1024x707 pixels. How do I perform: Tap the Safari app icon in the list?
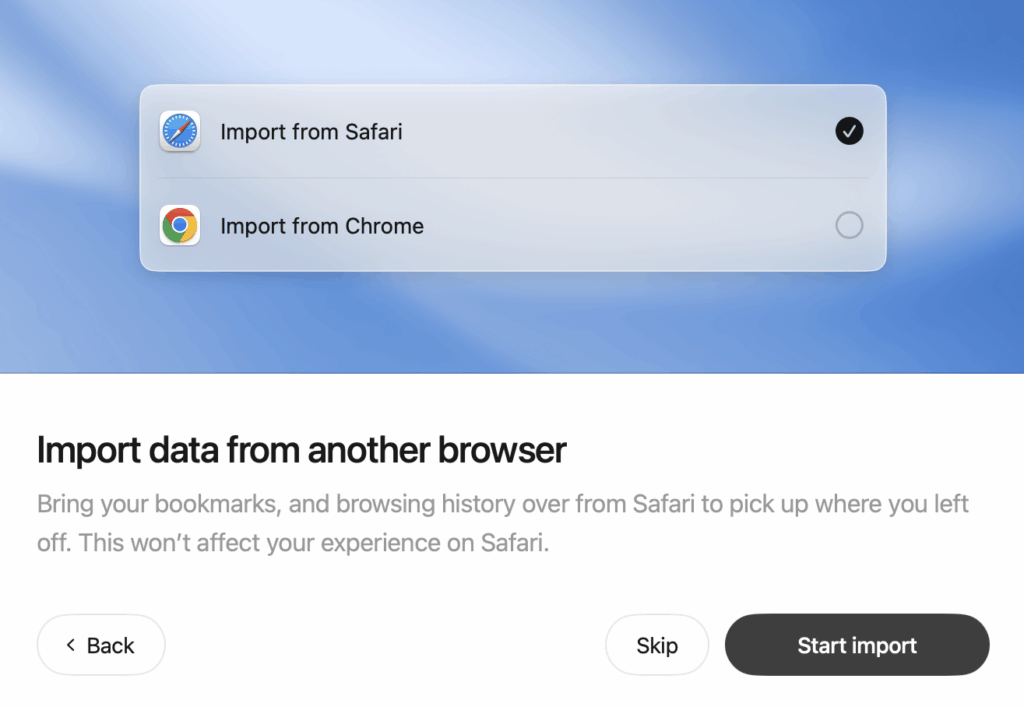pyautogui.click(x=180, y=131)
